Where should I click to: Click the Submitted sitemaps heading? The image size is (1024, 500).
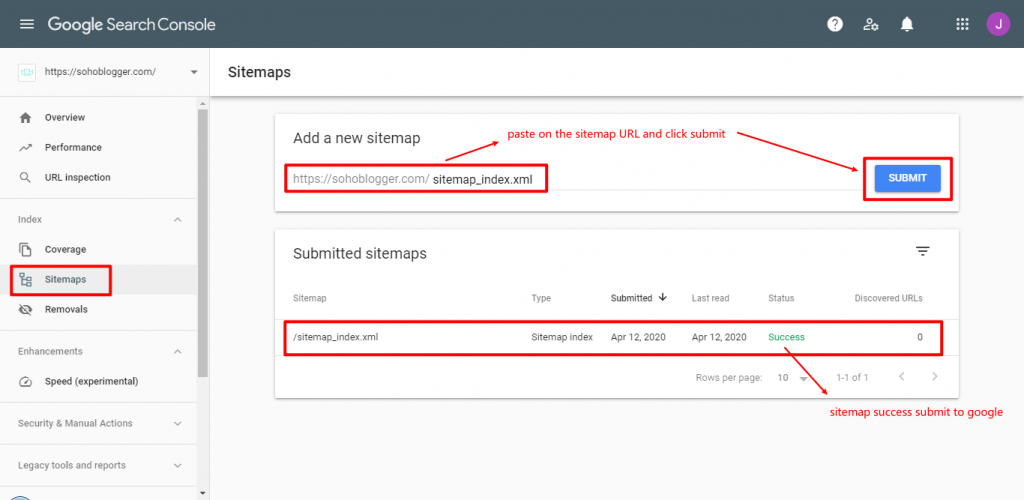coord(360,254)
